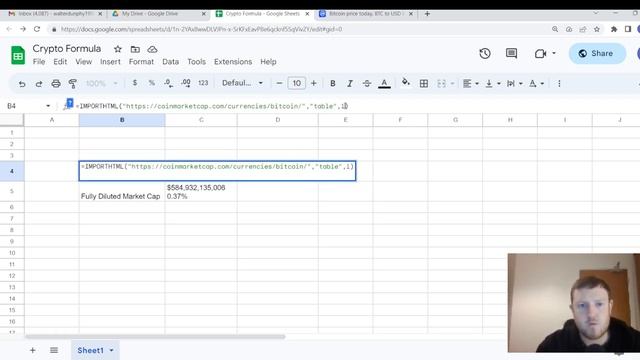Open the 123 more formats menu
Viewport: 640px width, 360px height.
203,83
